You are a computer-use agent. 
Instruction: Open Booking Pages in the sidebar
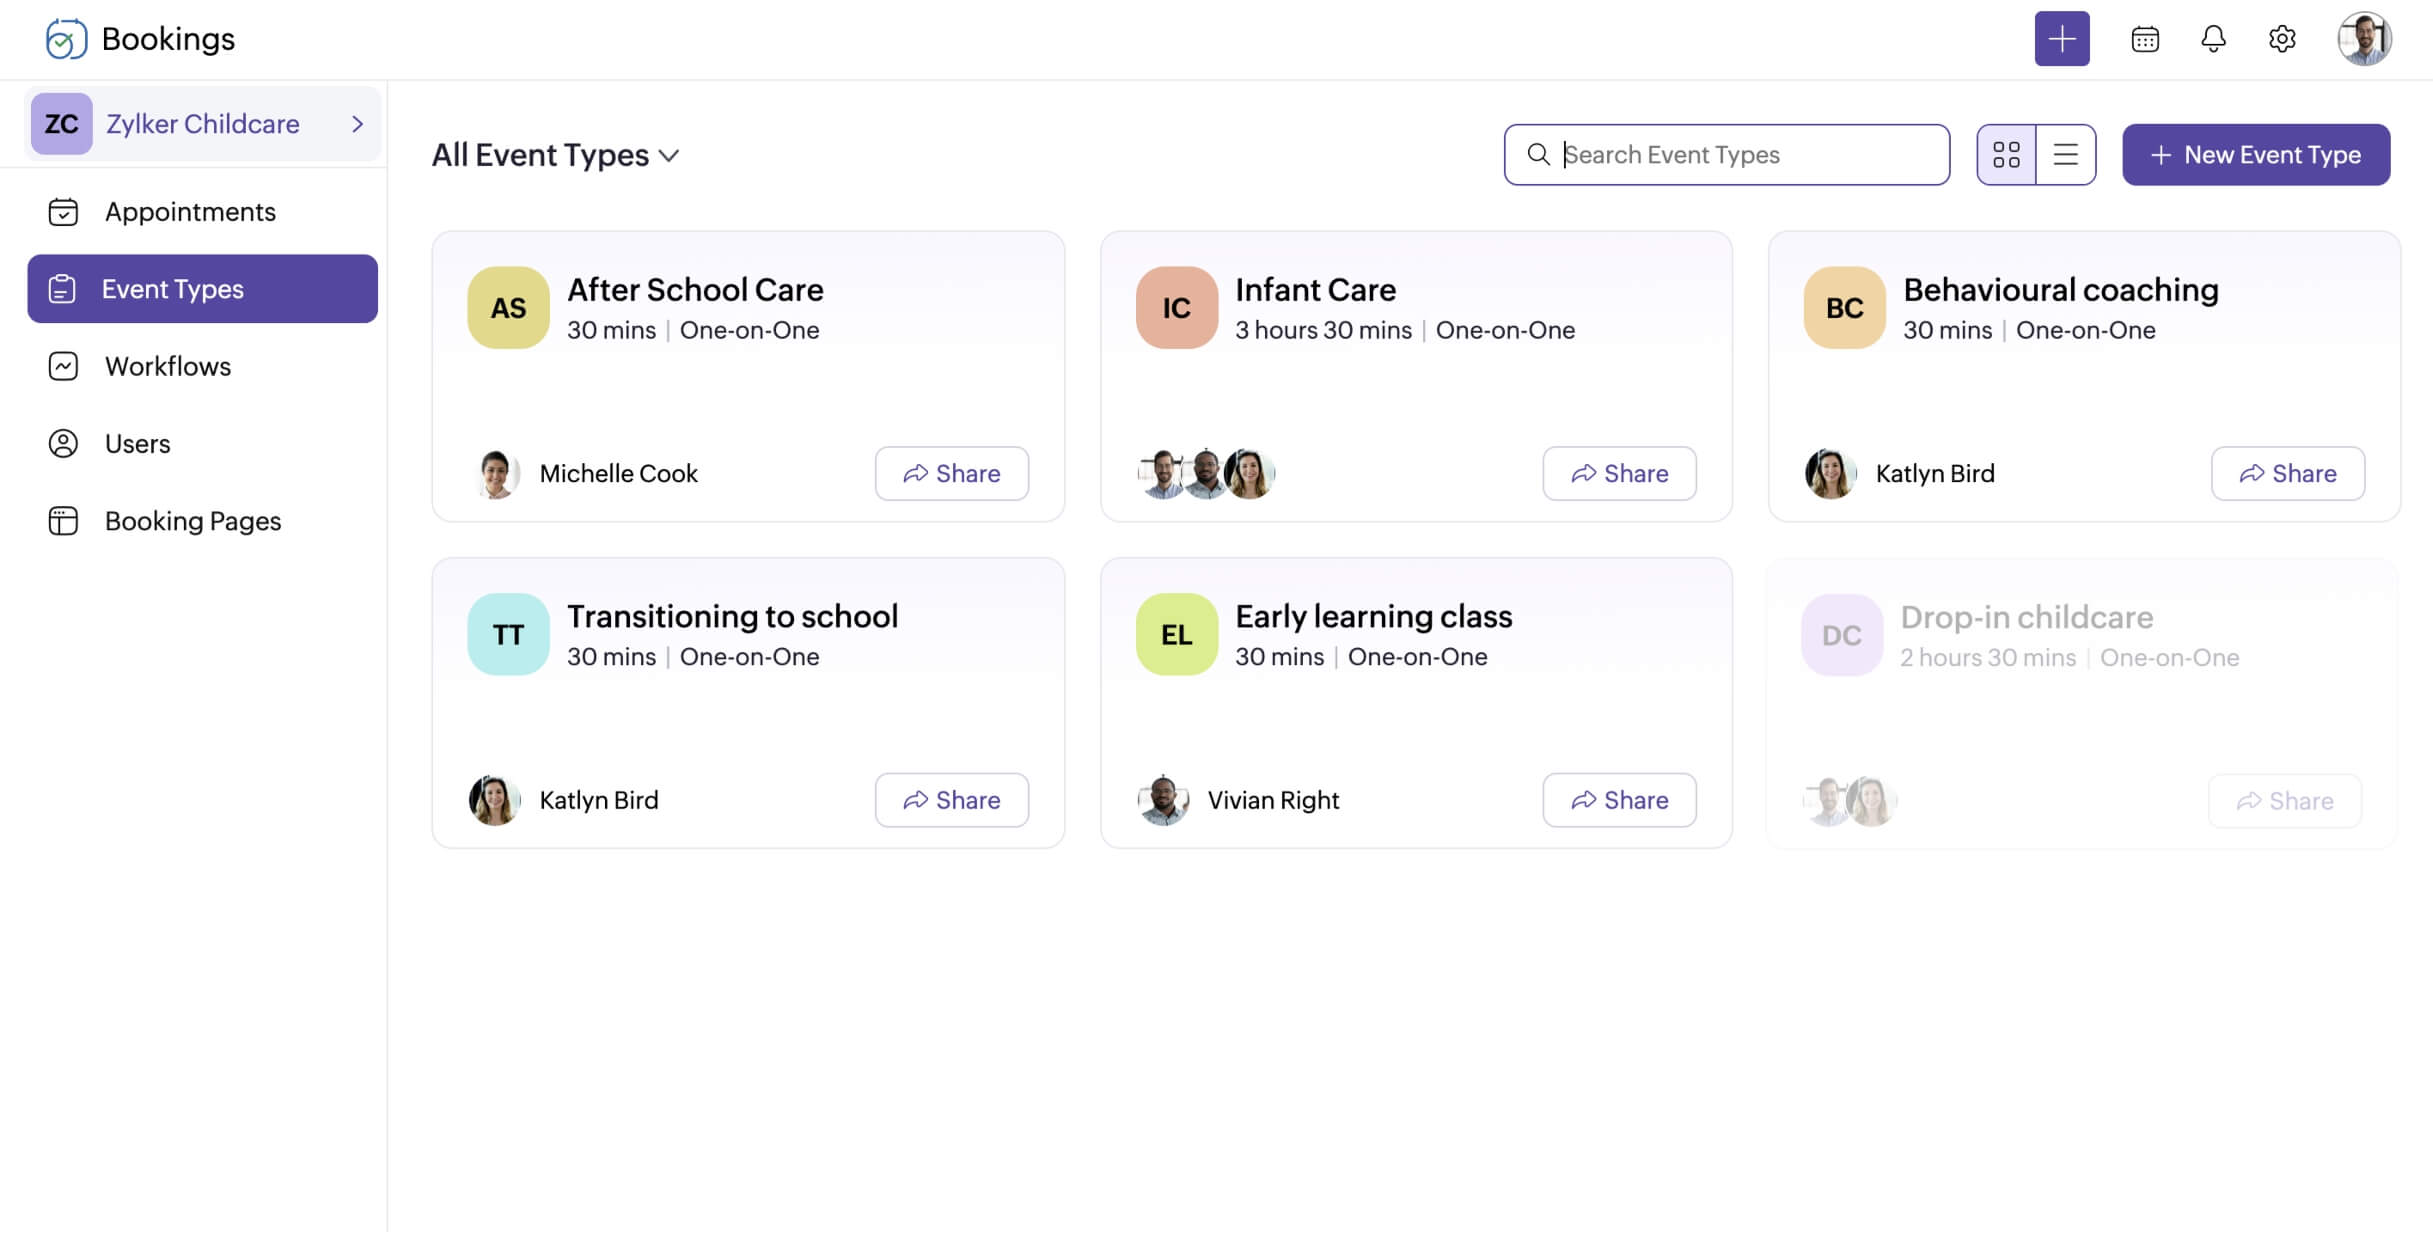[192, 521]
